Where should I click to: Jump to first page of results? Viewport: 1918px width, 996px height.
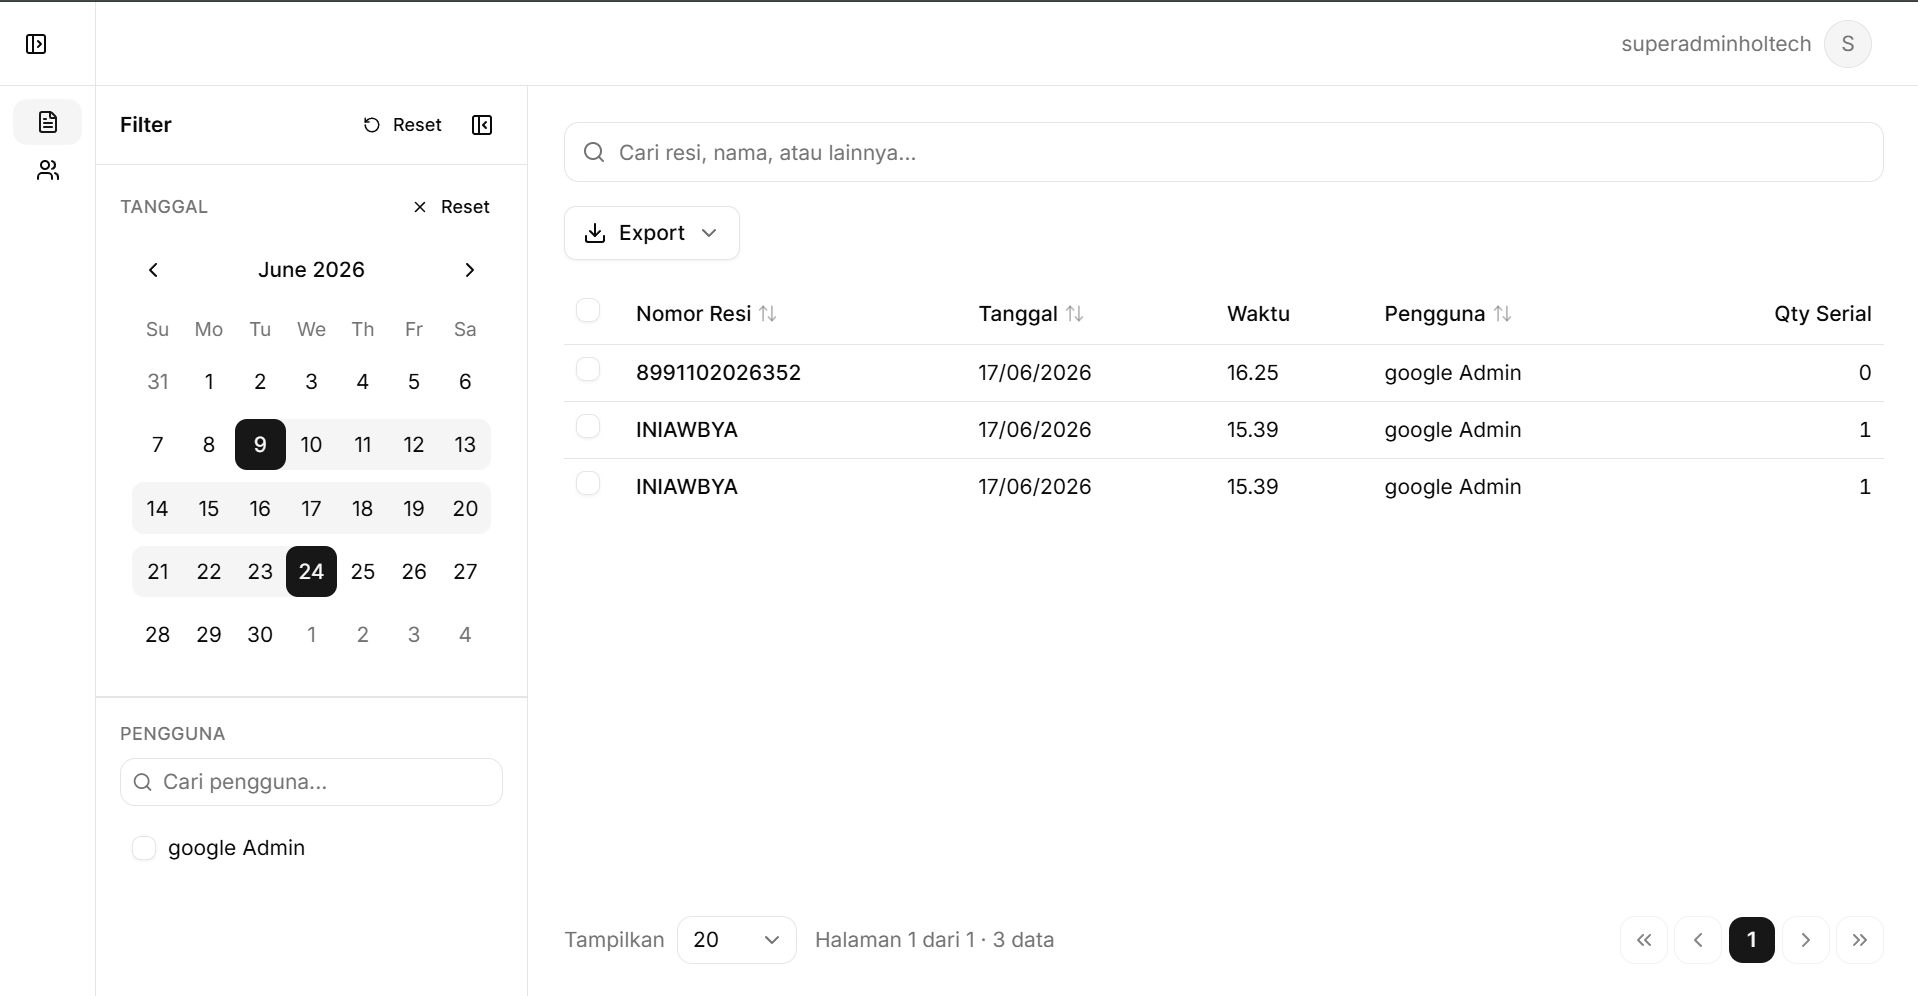tap(1644, 940)
